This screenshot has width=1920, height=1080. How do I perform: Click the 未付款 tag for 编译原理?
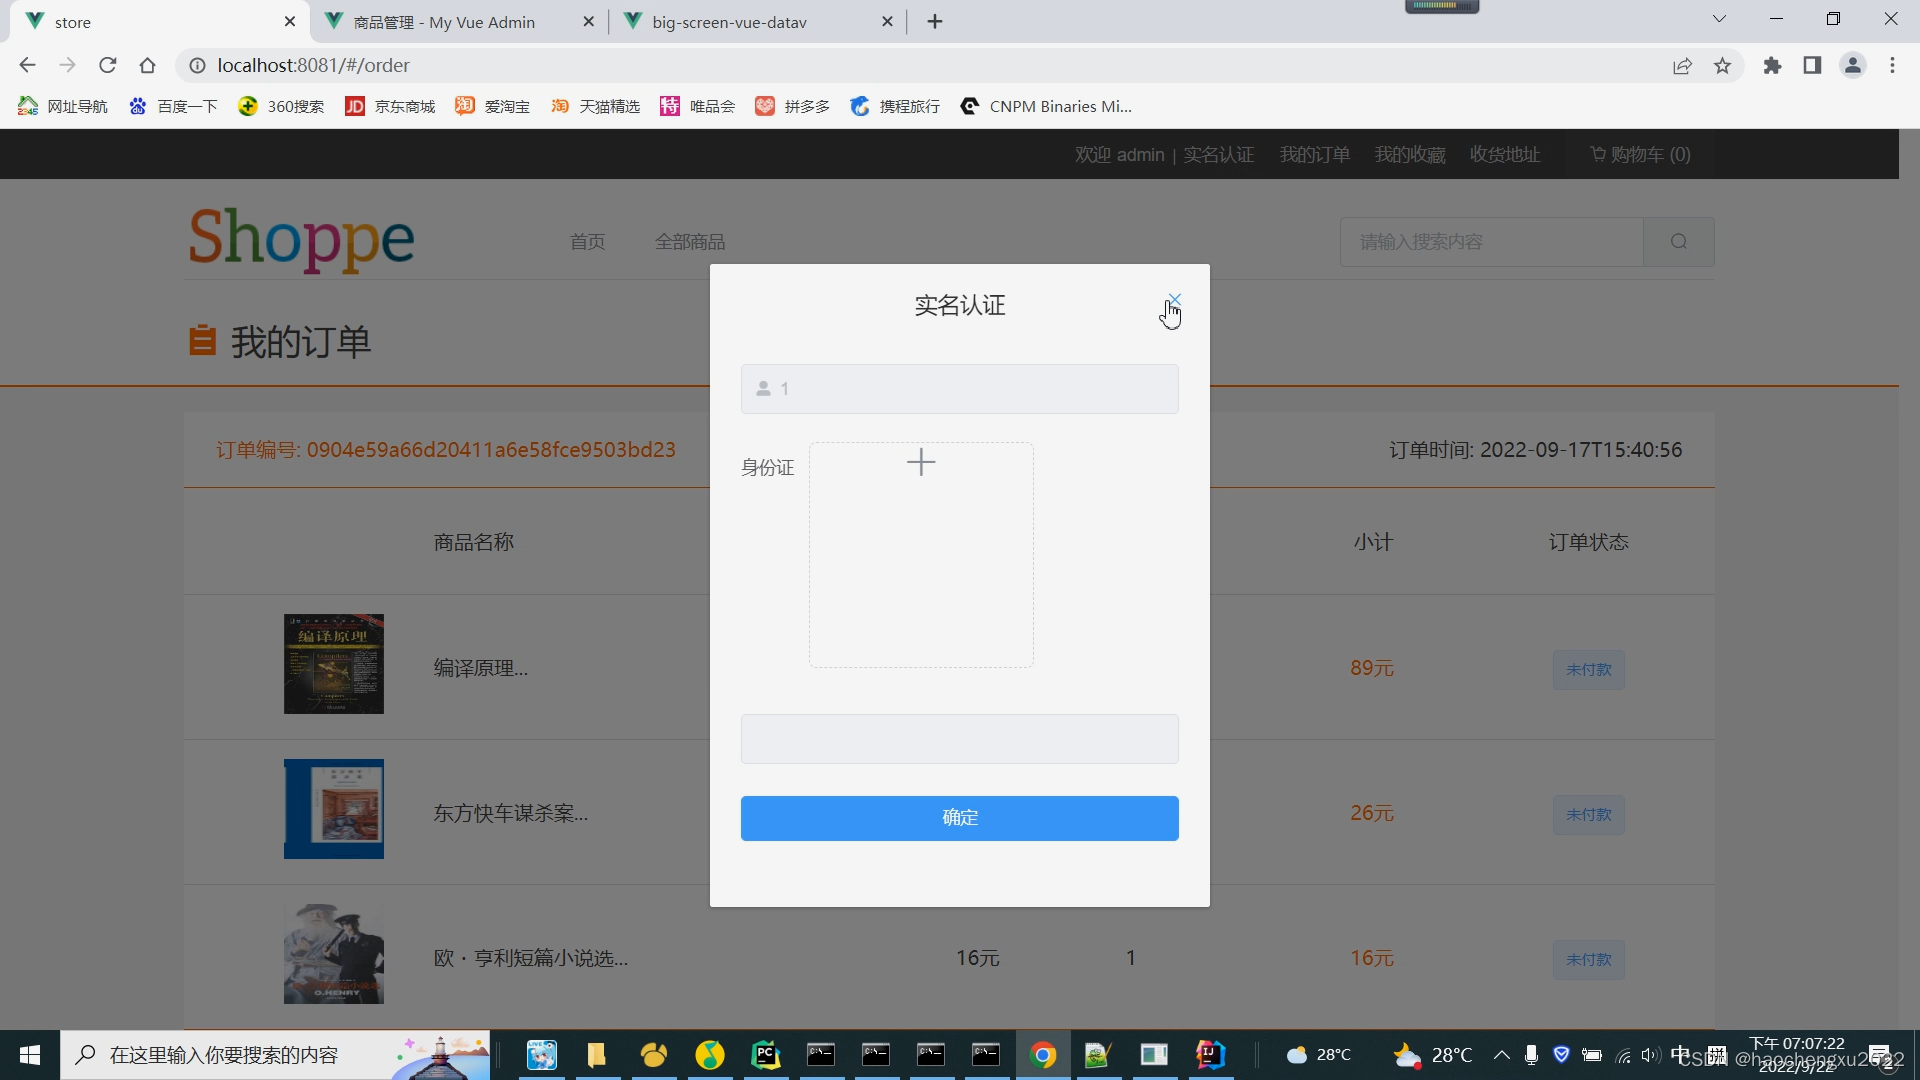pos(1588,670)
